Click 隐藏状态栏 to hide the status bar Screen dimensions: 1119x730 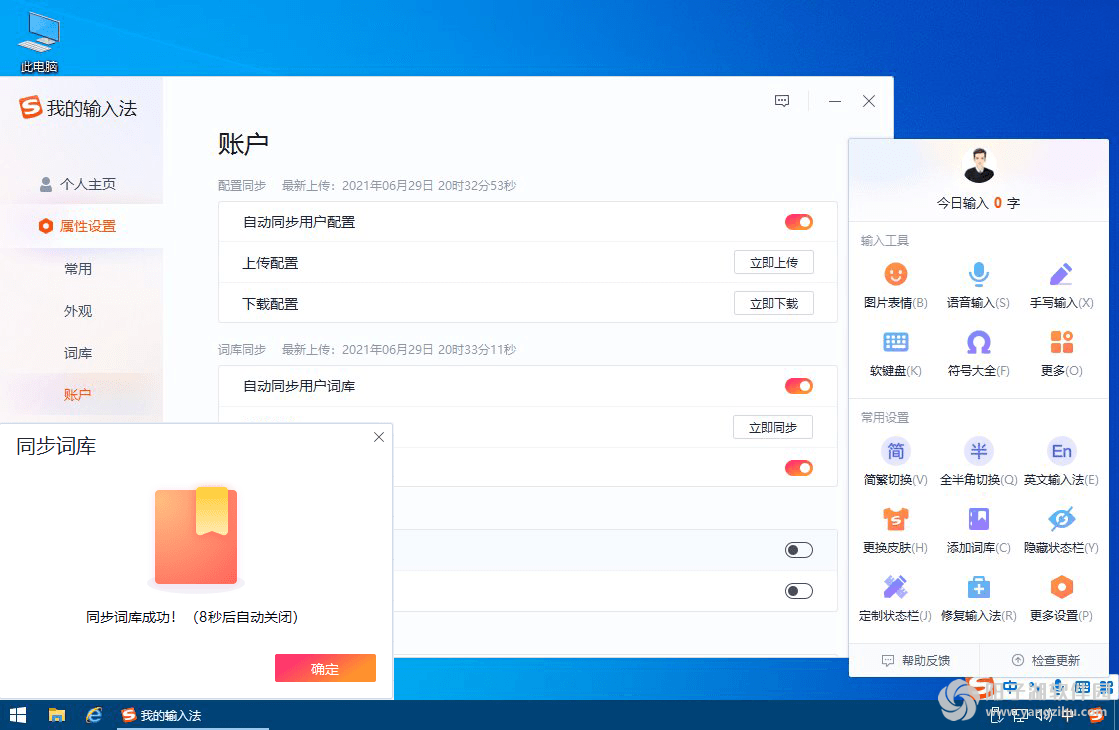click(1060, 530)
